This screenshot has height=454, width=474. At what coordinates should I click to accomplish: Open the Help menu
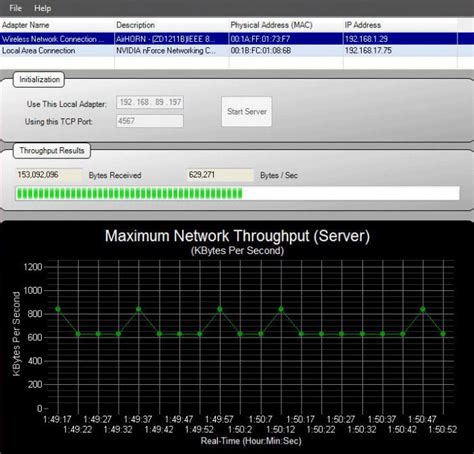(42, 8)
